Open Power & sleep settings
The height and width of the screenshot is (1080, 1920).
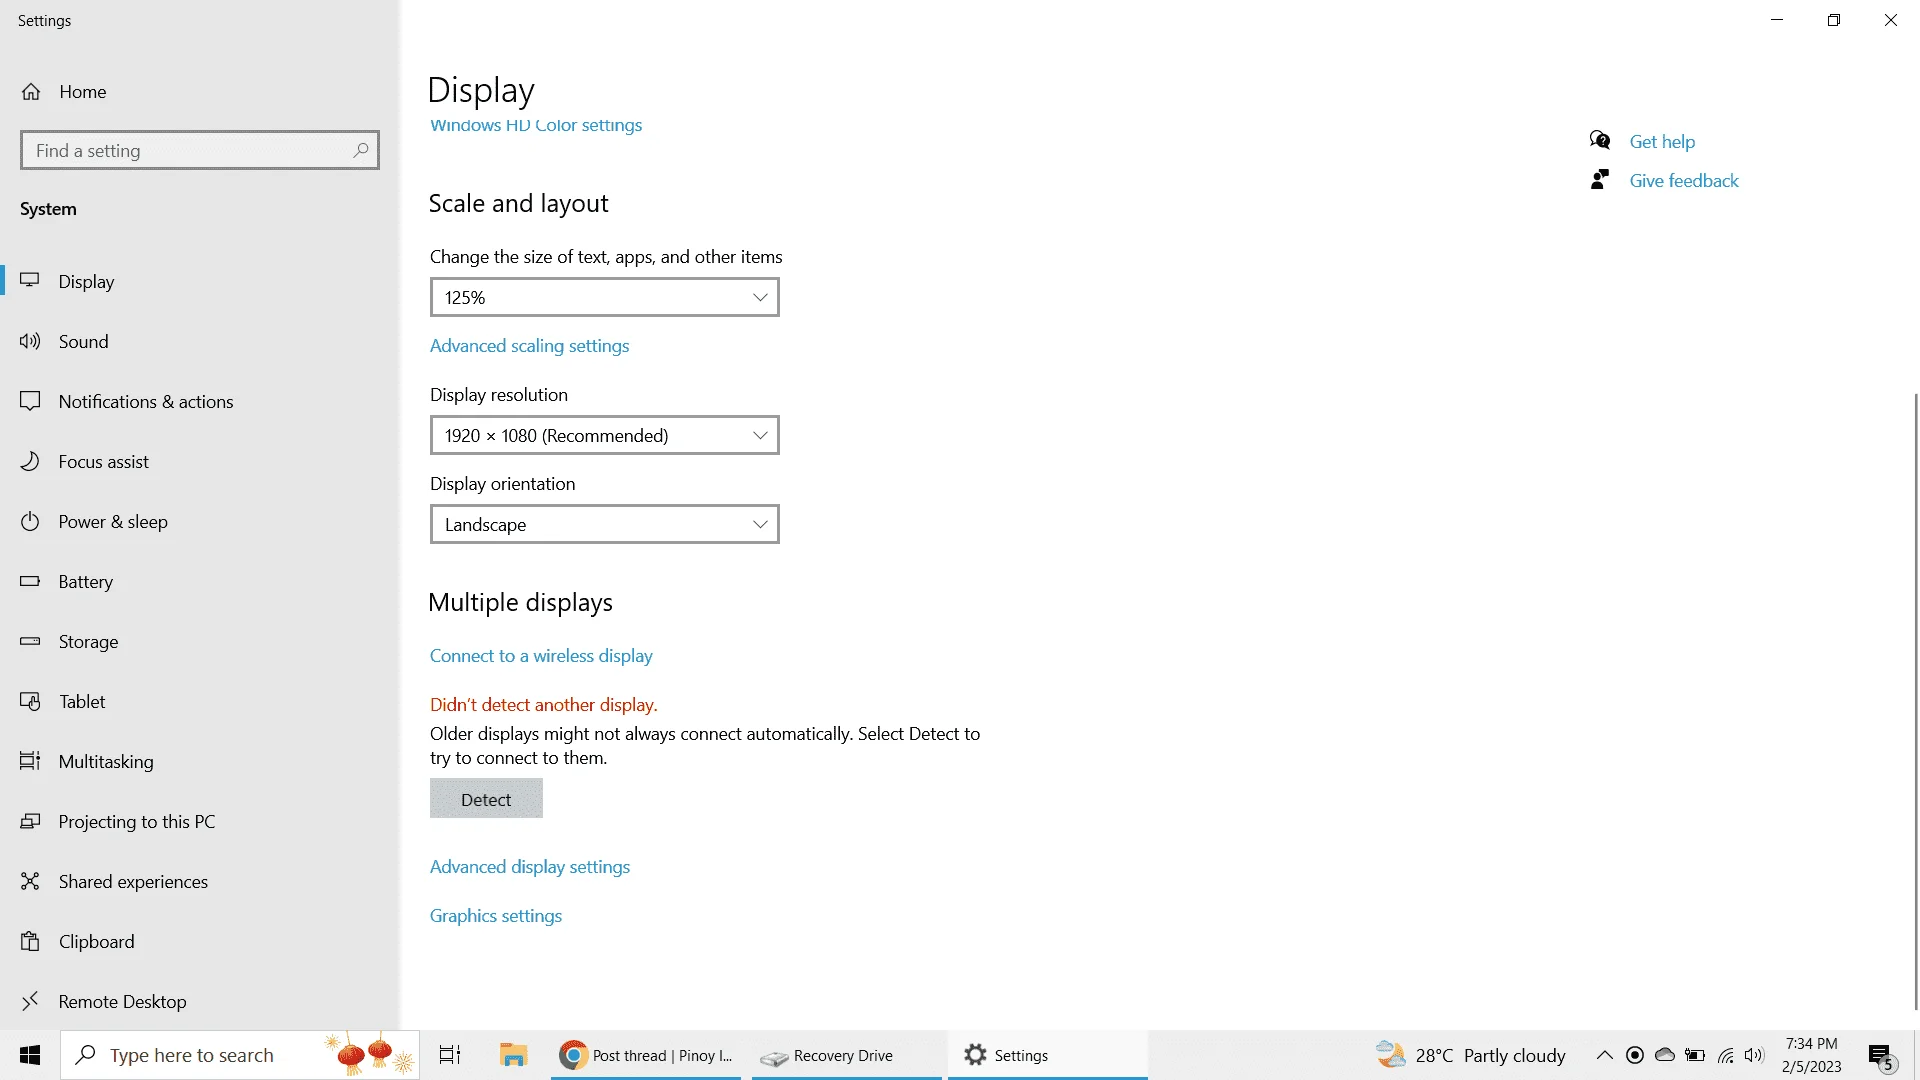pos(200,521)
